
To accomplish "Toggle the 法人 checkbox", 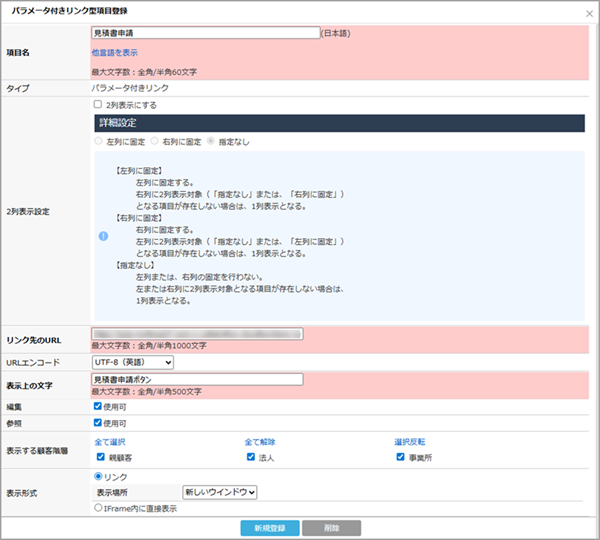I will (250, 457).
